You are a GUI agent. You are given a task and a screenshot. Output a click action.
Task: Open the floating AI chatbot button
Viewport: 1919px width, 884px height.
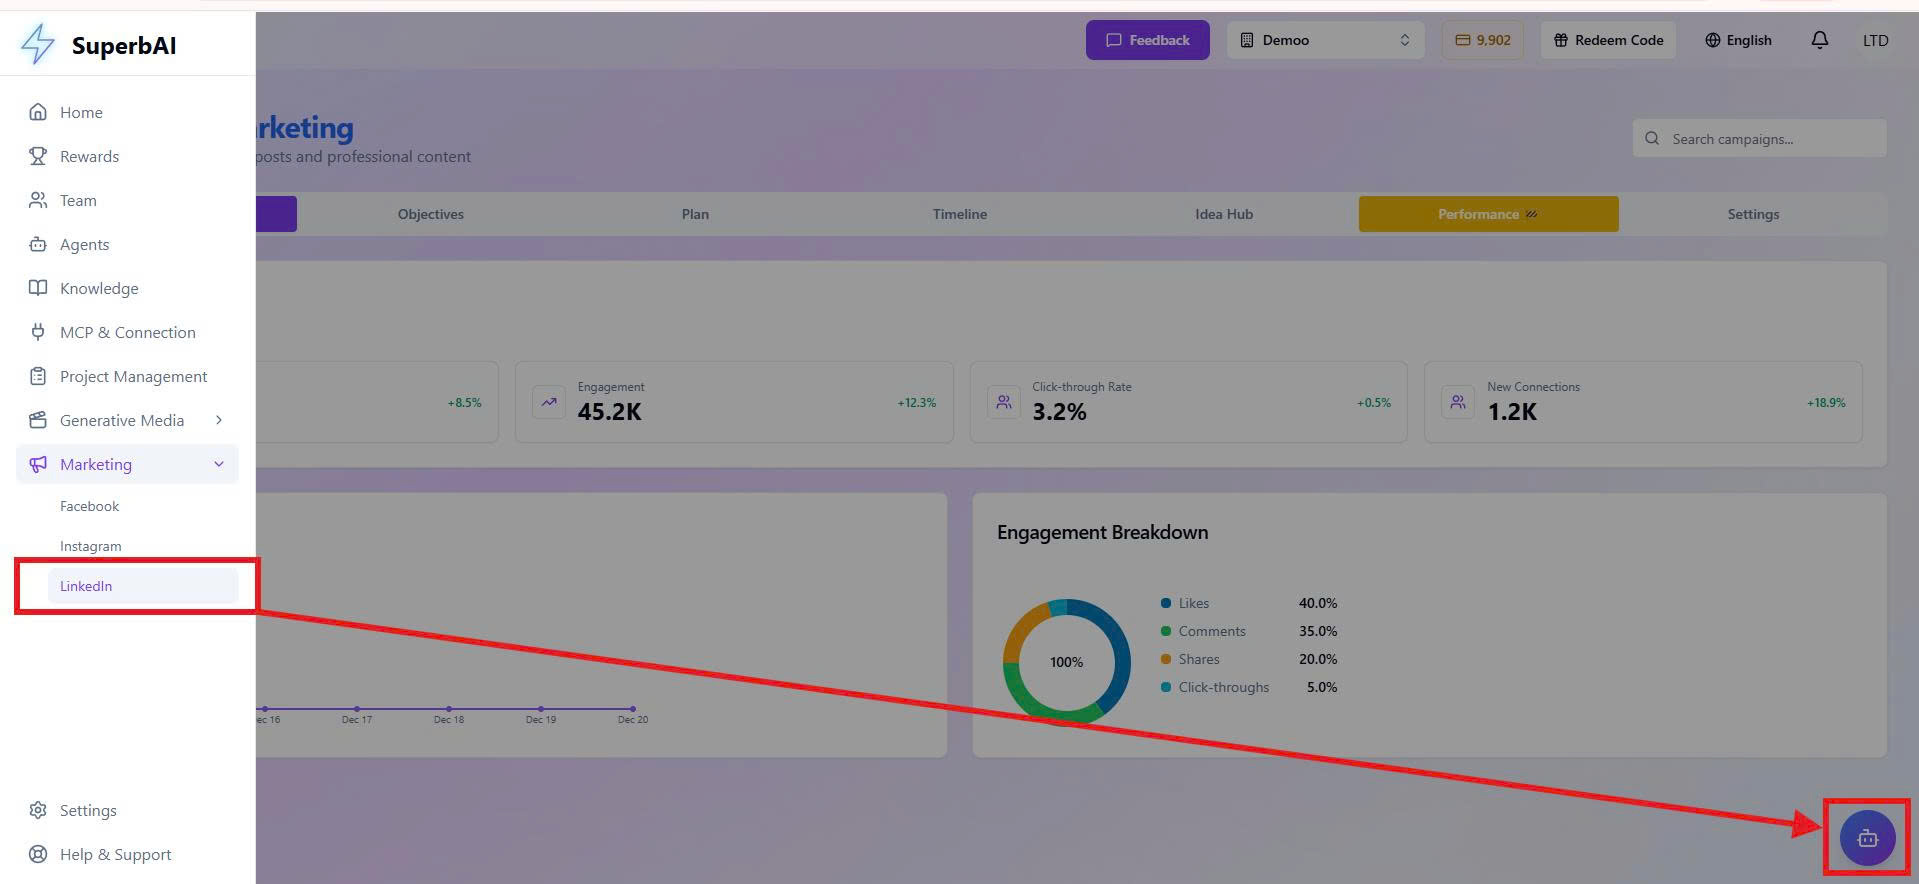(1866, 838)
